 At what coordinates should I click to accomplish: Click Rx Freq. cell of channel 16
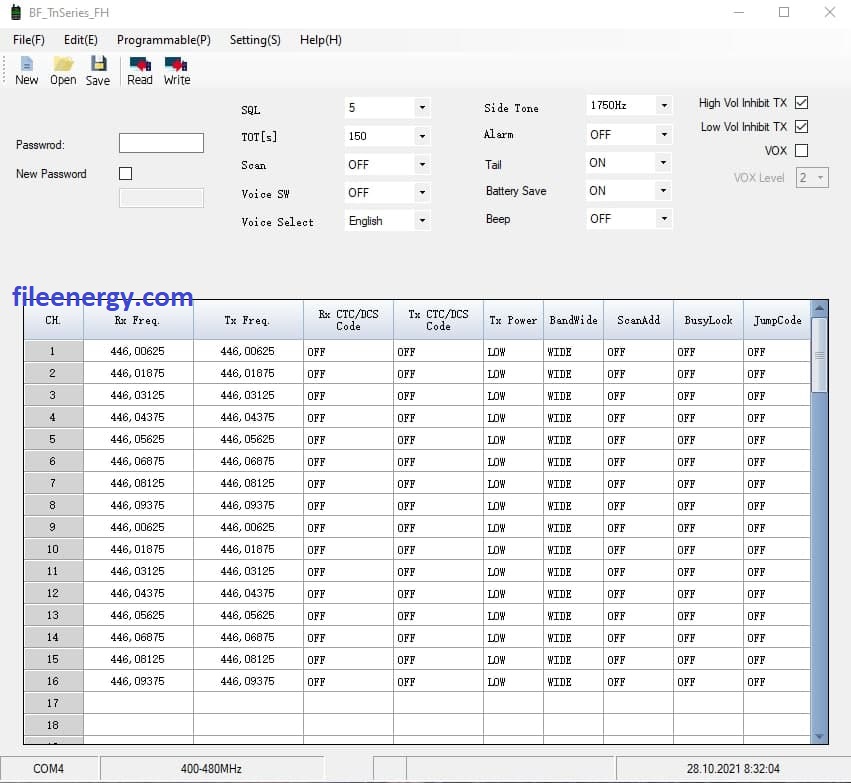pos(138,680)
